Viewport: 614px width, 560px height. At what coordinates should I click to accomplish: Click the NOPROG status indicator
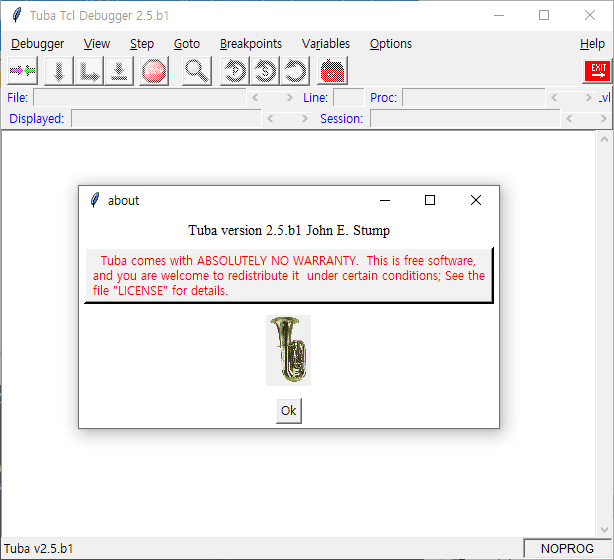tap(567, 549)
